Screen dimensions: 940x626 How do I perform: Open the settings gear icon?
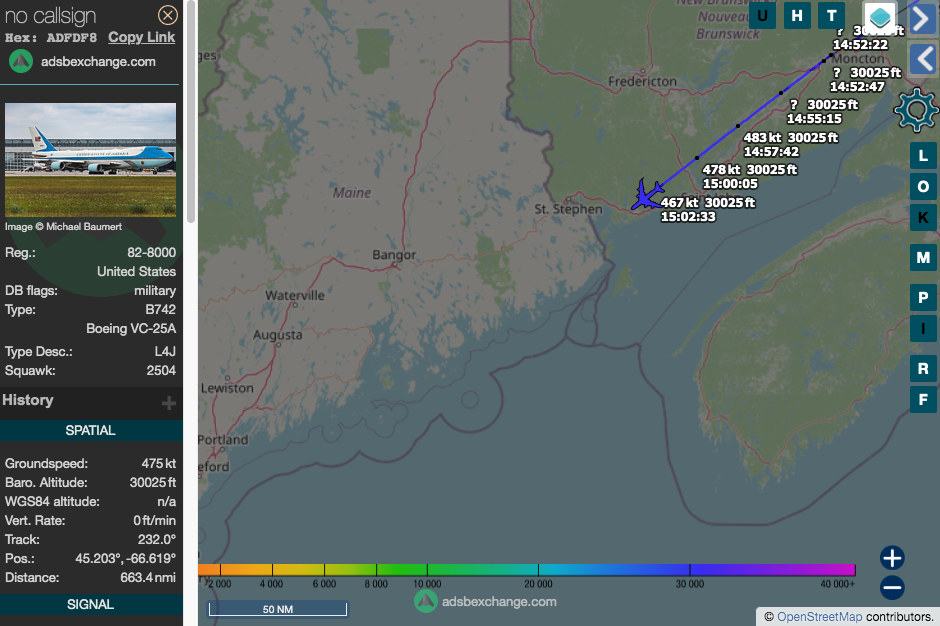click(915, 110)
